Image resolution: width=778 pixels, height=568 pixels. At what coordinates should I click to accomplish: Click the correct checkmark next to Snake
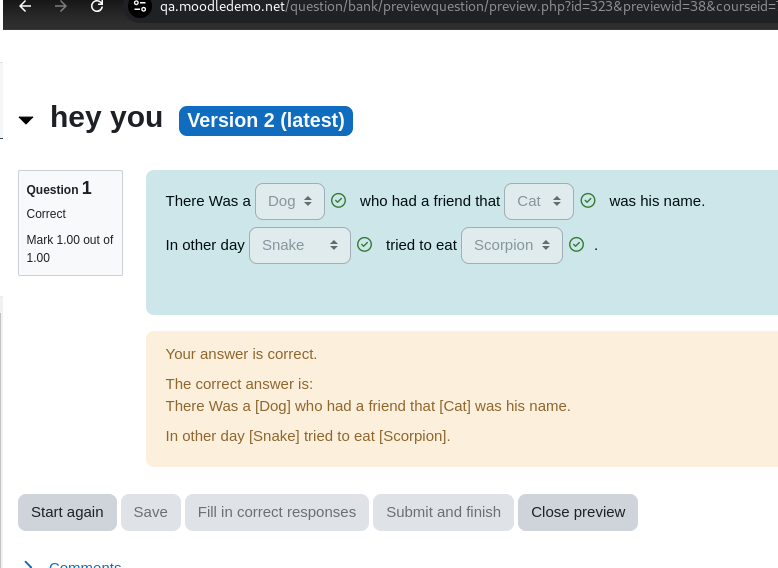pos(364,245)
